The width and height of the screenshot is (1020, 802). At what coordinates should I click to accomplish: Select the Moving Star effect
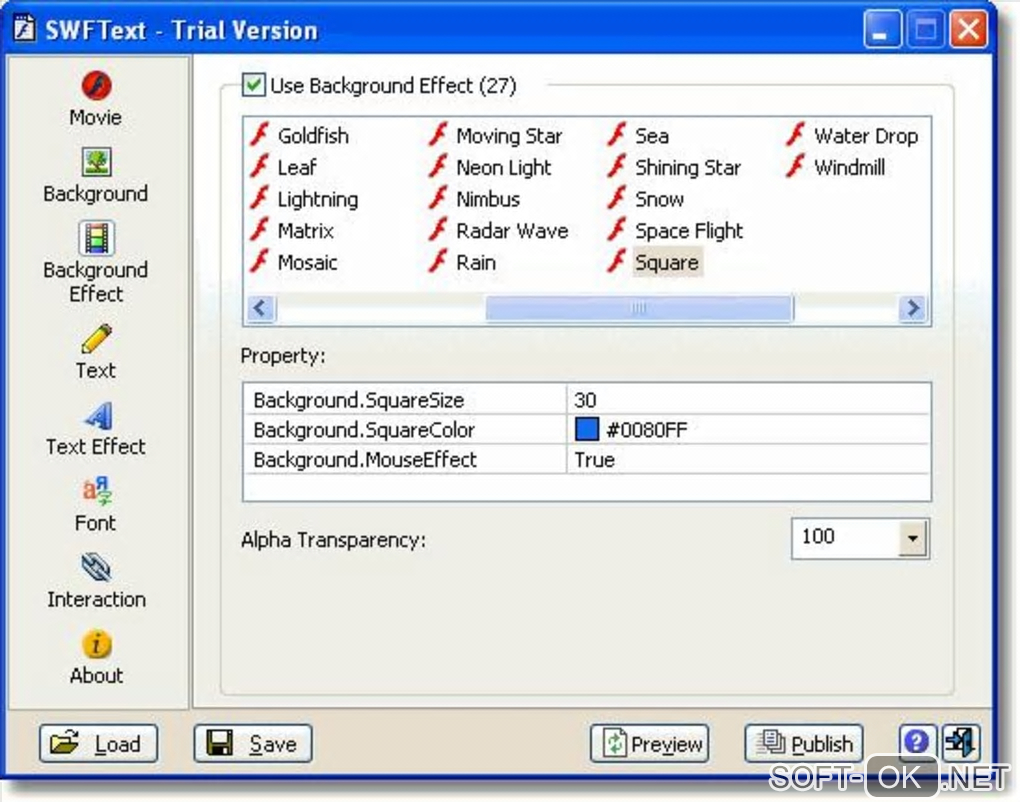point(509,136)
